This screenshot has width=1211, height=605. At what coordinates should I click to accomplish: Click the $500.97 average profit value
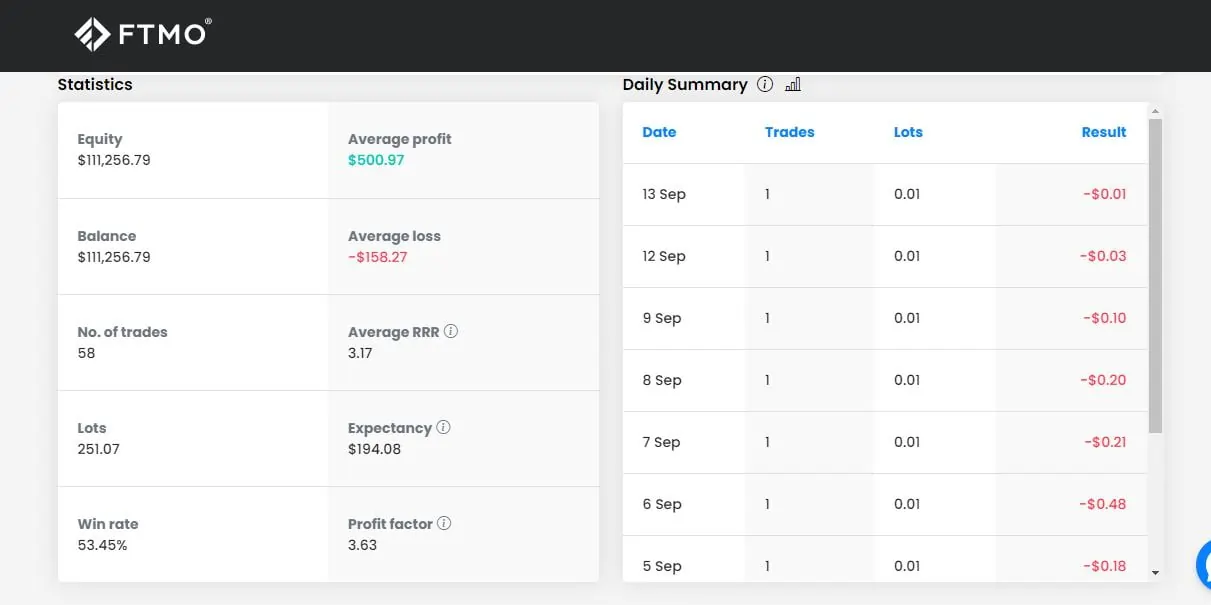point(376,160)
